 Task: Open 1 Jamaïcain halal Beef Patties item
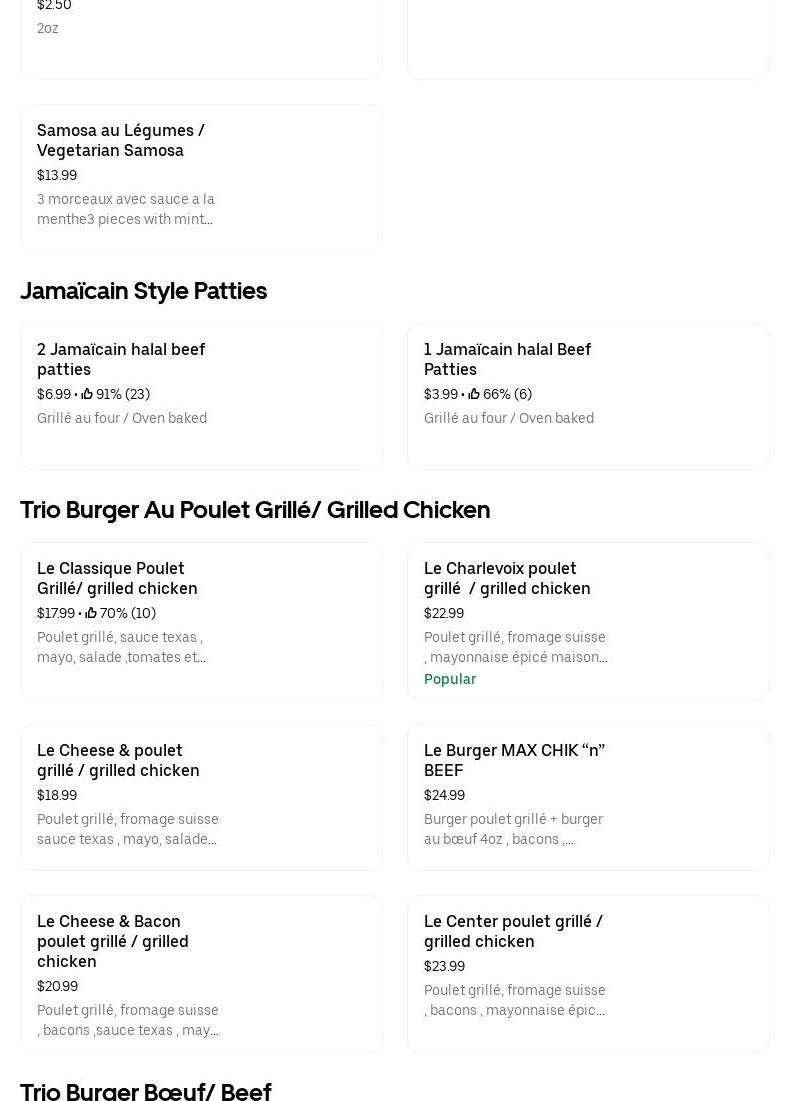coord(588,396)
